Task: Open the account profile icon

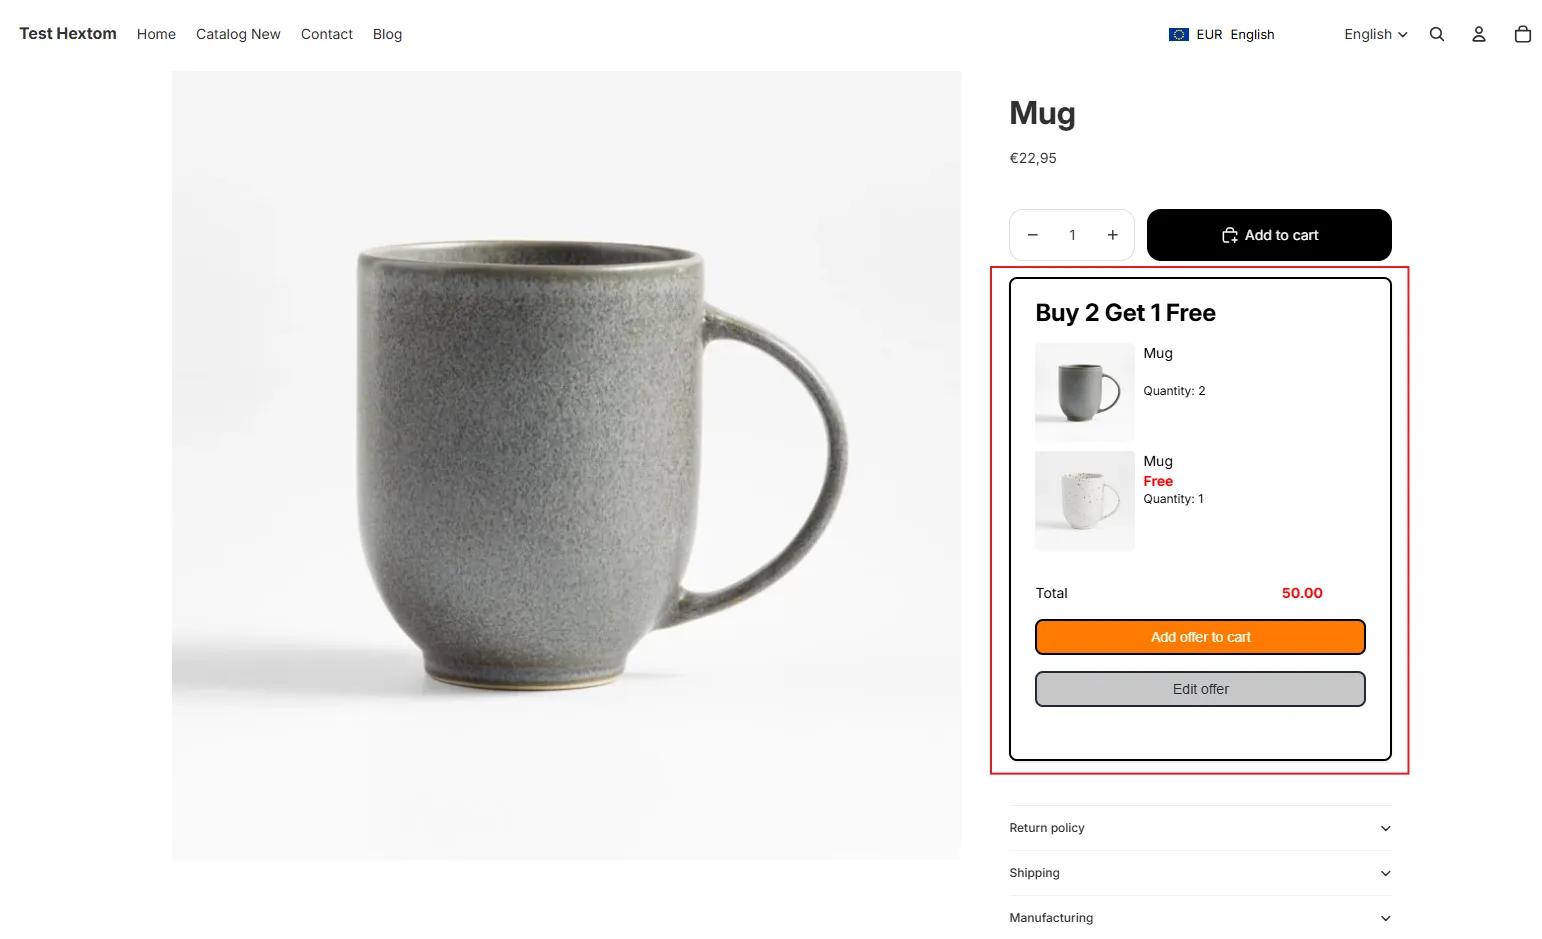Action: click(1479, 34)
